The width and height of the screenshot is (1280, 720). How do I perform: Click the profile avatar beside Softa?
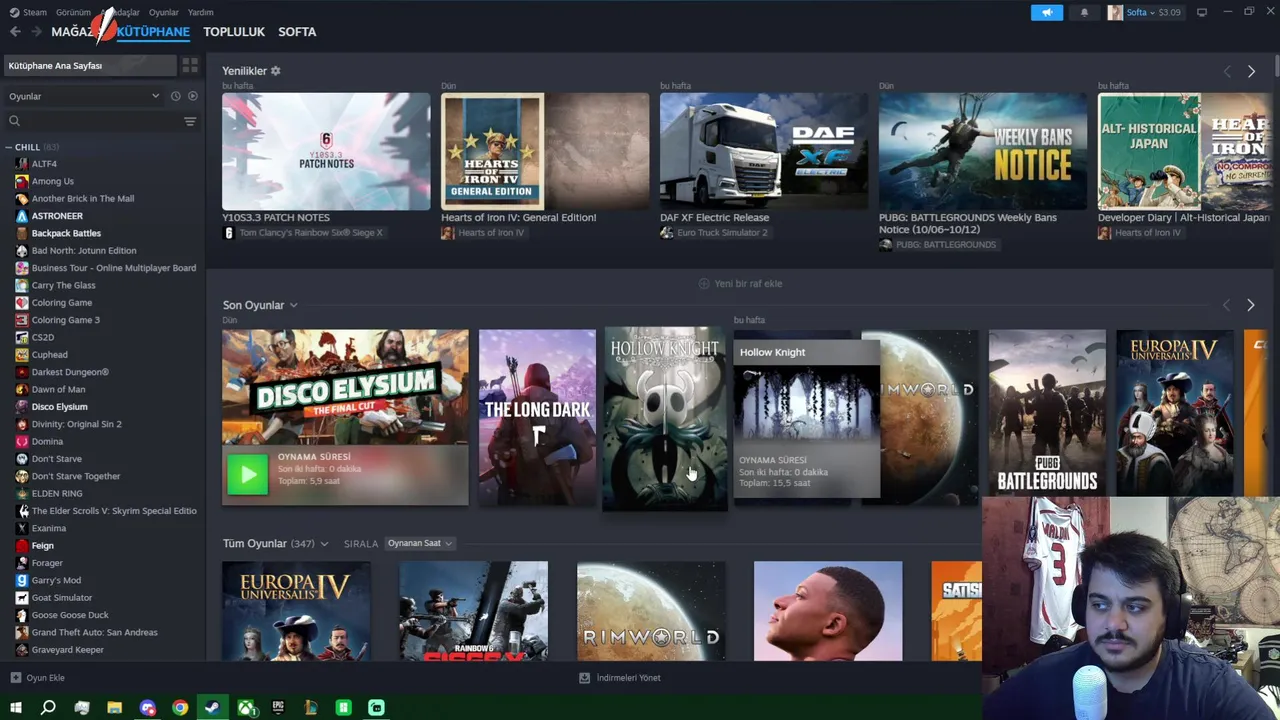point(1115,13)
